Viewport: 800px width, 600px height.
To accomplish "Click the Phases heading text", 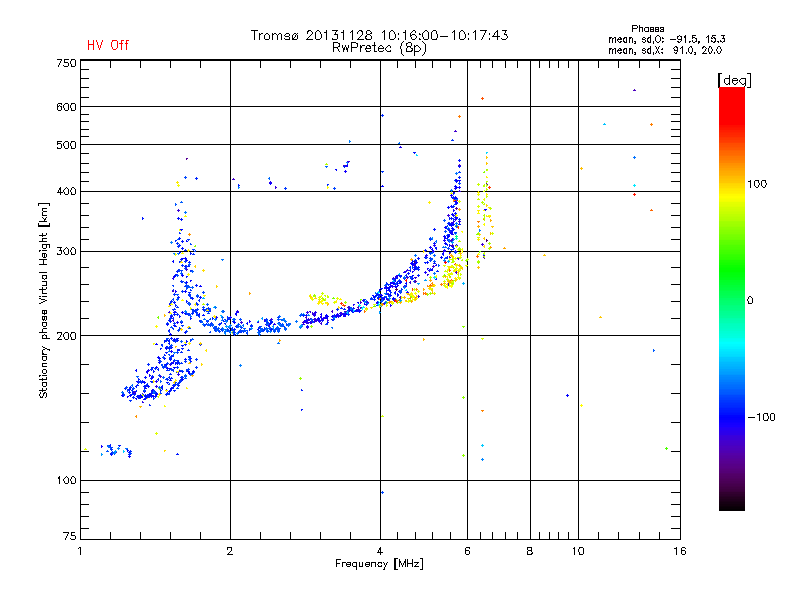I will (x=647, y=29).
